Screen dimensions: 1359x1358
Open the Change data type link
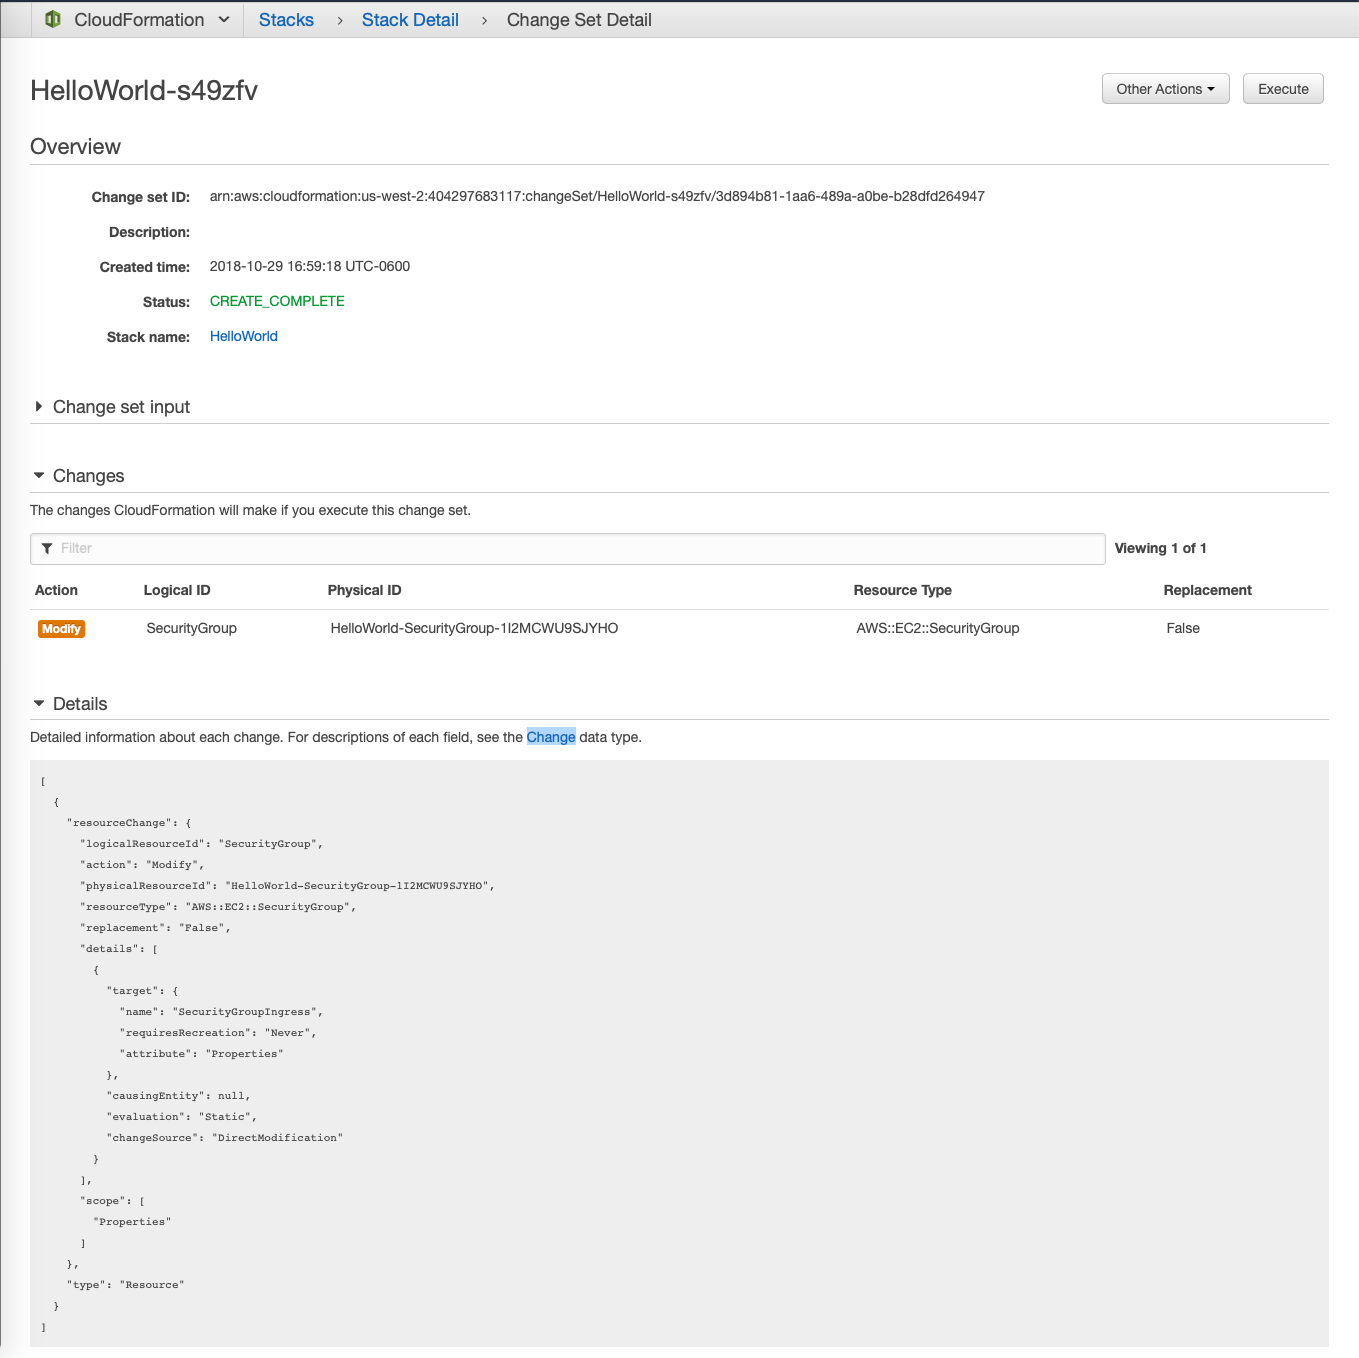pyautogui.click(x=551, y=737)
